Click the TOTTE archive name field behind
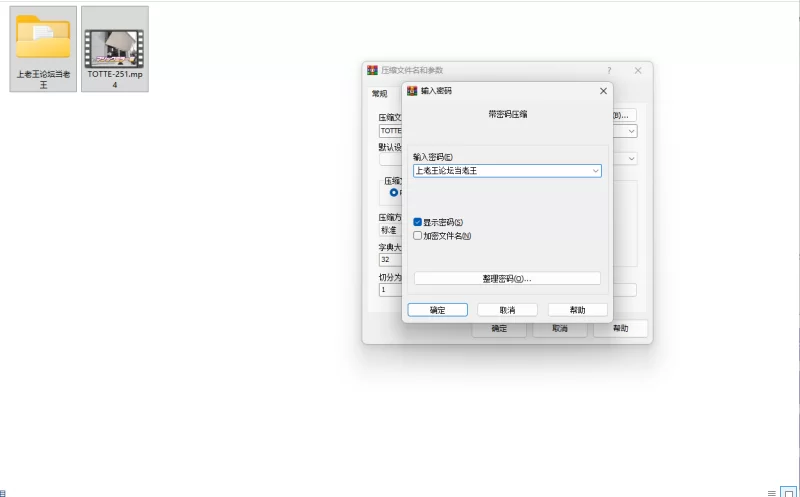Viewport: 800px width, 497px height. 391,131
